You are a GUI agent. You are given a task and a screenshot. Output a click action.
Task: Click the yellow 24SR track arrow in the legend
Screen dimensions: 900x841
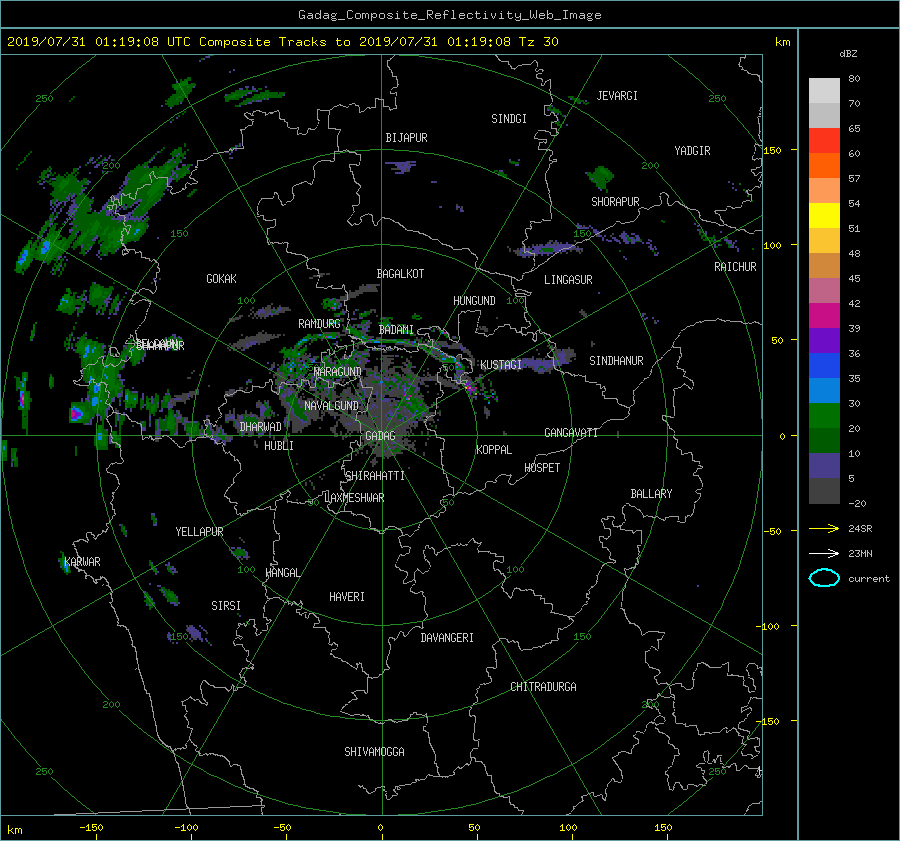click(x=824, y=528)
